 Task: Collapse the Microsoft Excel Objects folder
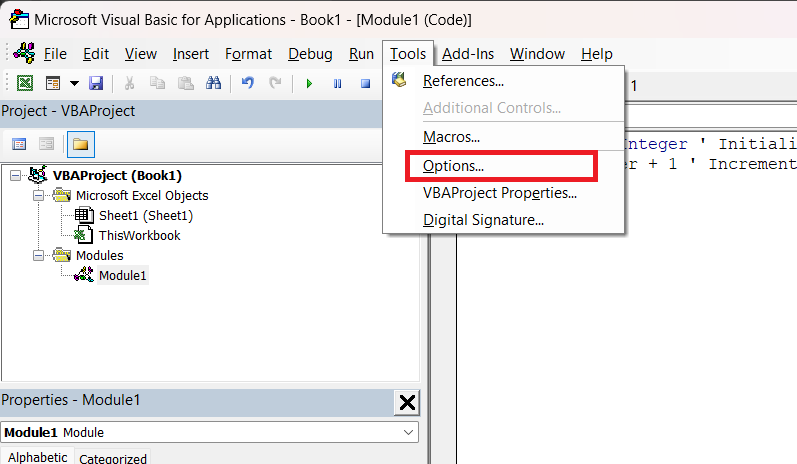pos(39,196)
